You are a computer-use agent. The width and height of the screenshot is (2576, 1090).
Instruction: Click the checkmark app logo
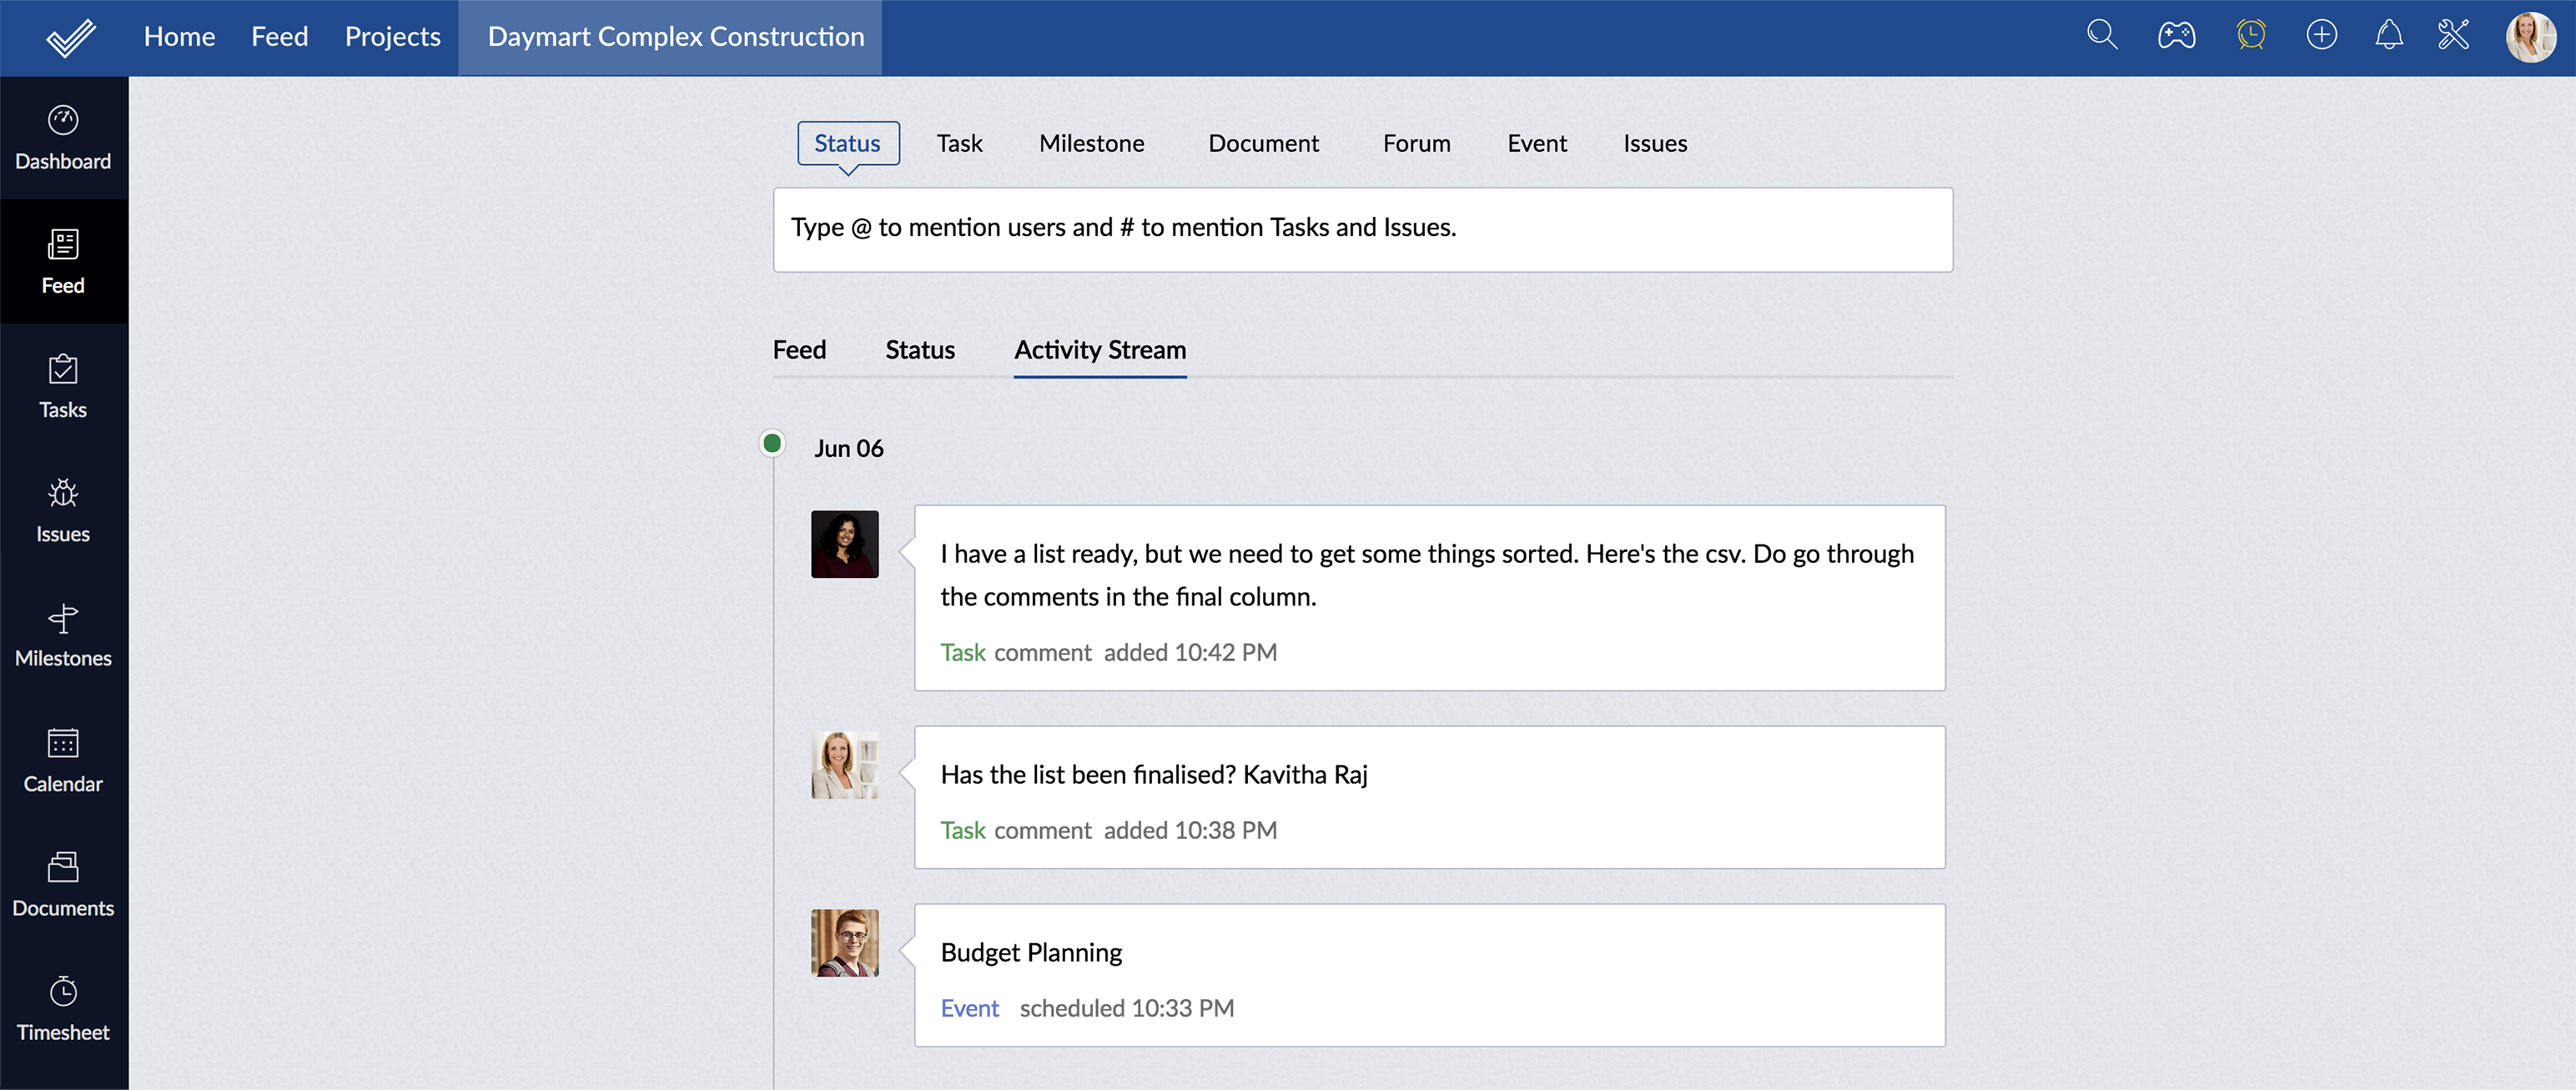click(70, 38)
